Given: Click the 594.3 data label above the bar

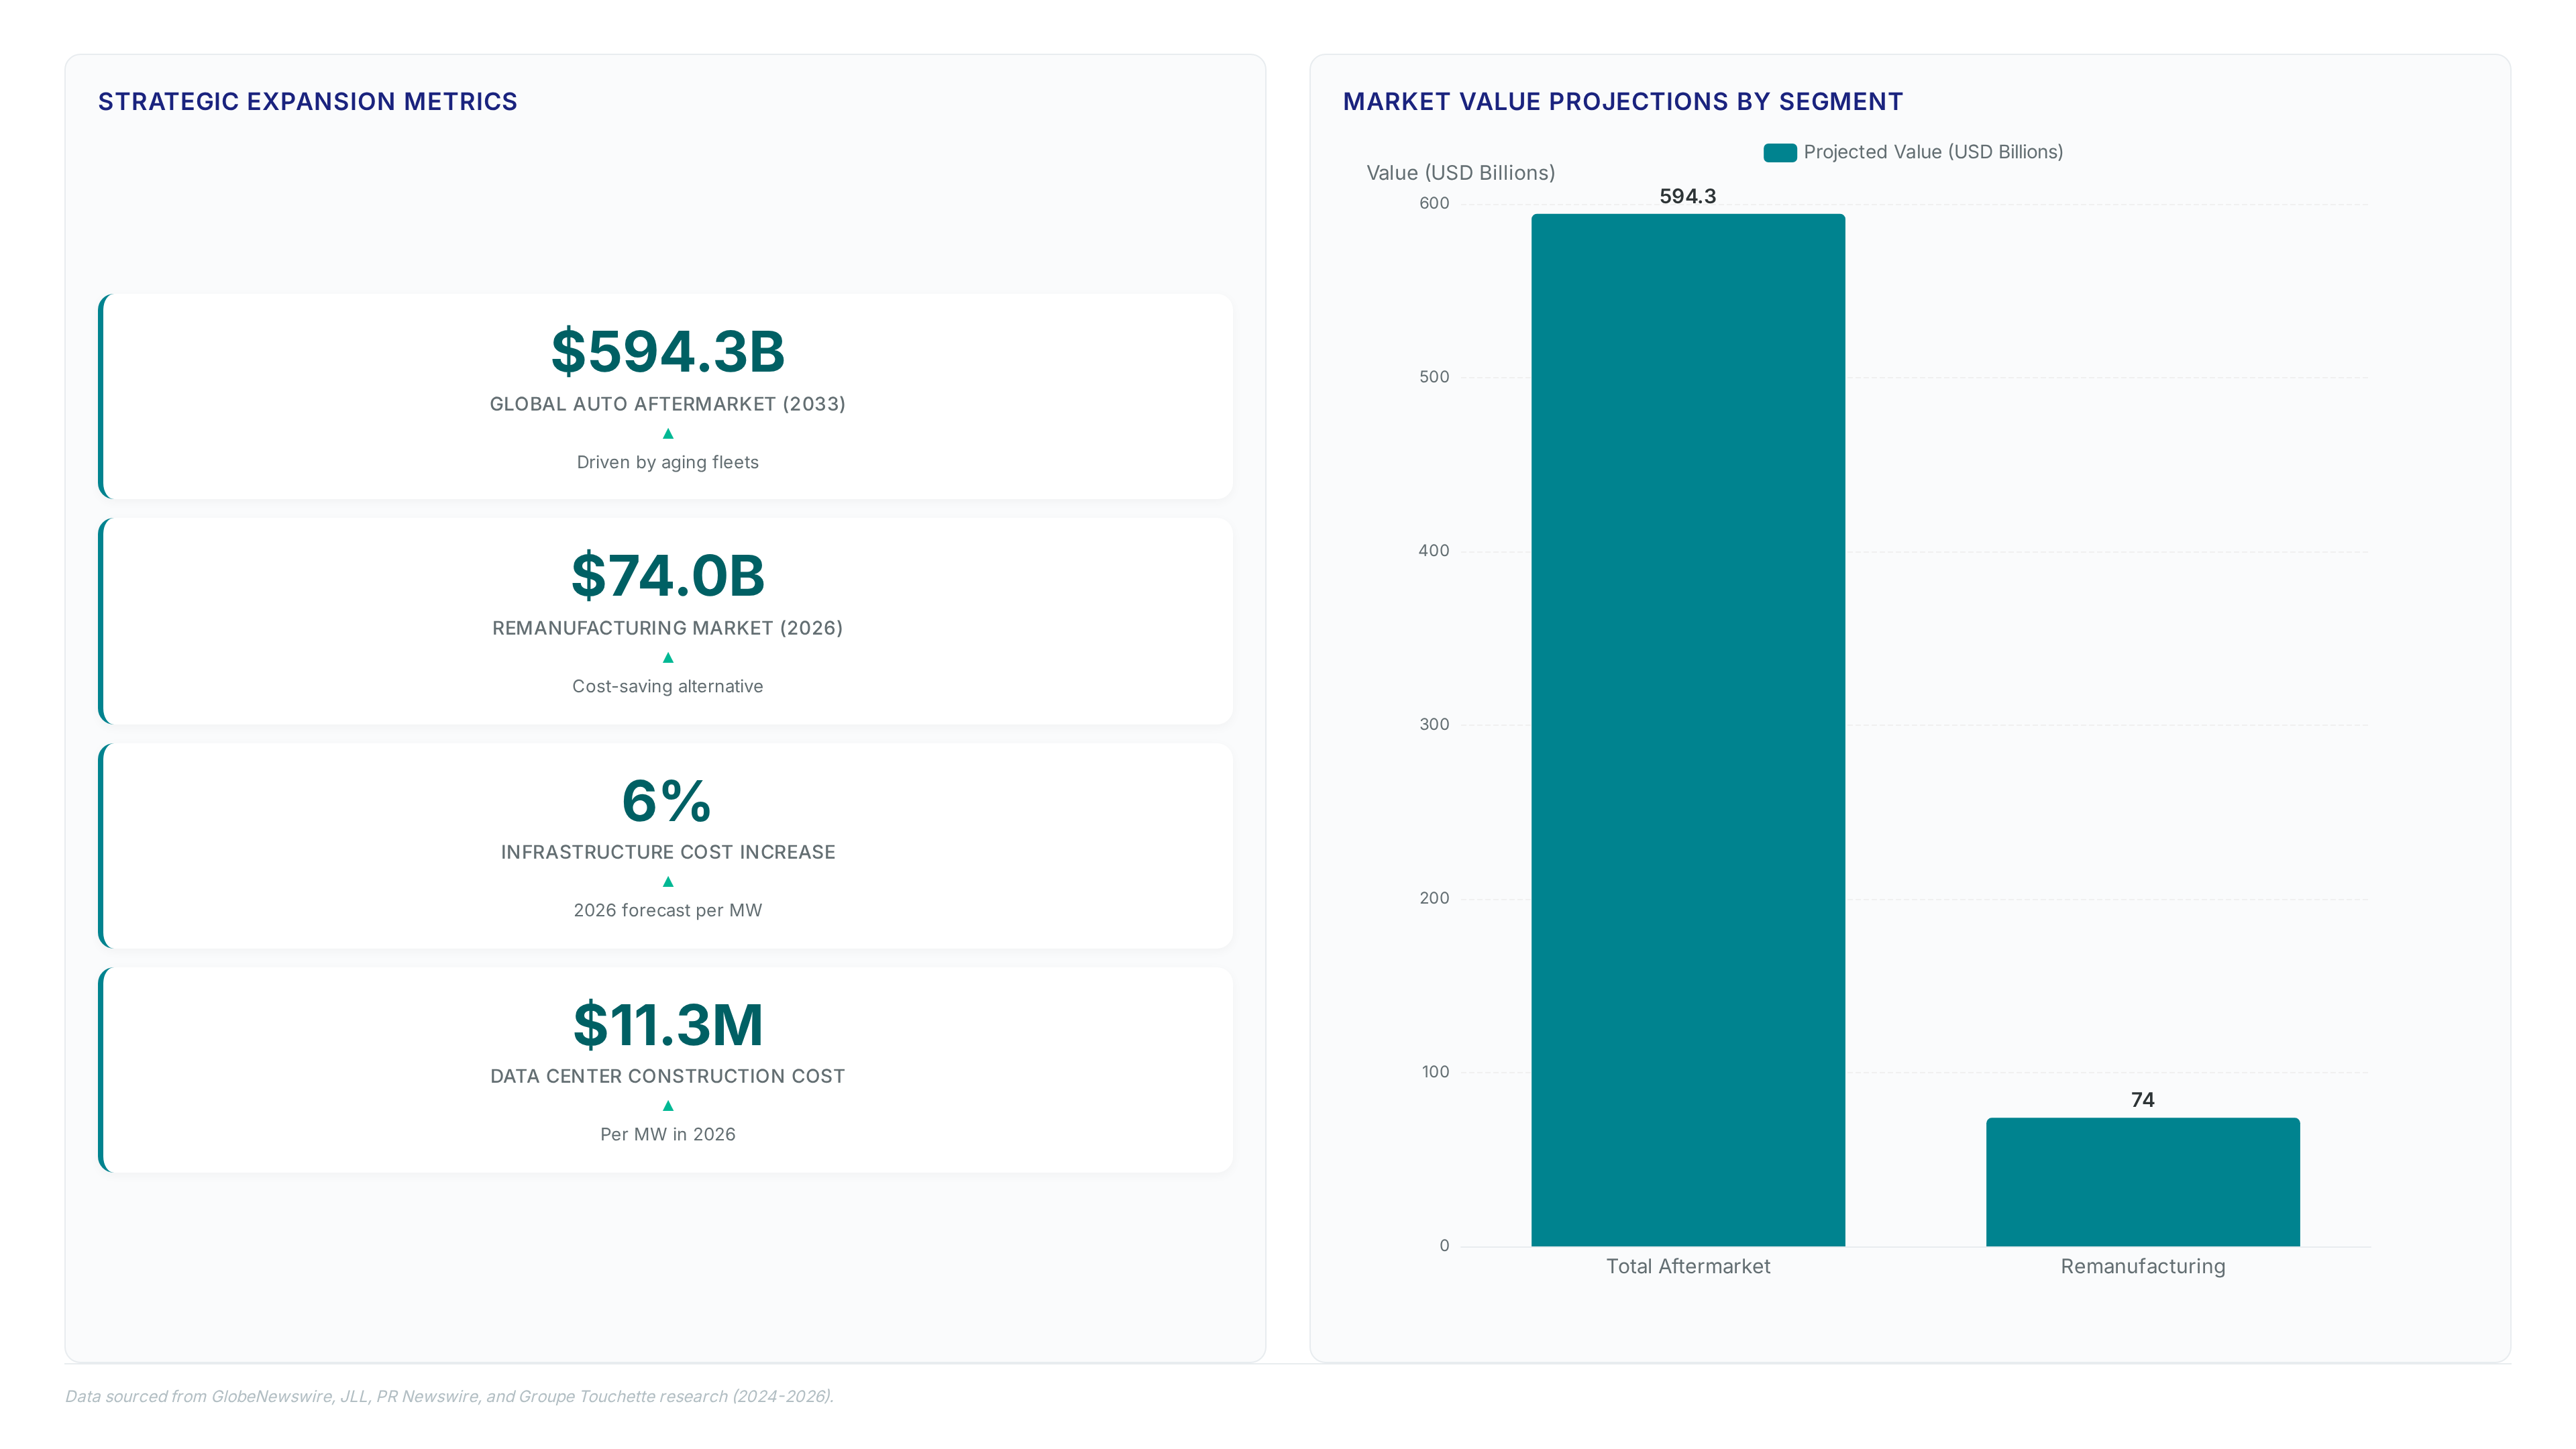Looking at the screenshot, I should [1688, 196].
